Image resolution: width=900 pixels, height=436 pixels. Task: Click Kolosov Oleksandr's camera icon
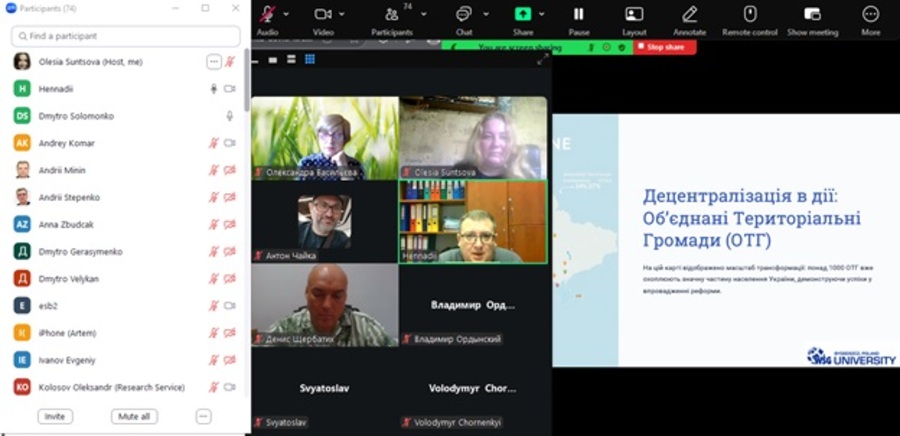point(230,387)
